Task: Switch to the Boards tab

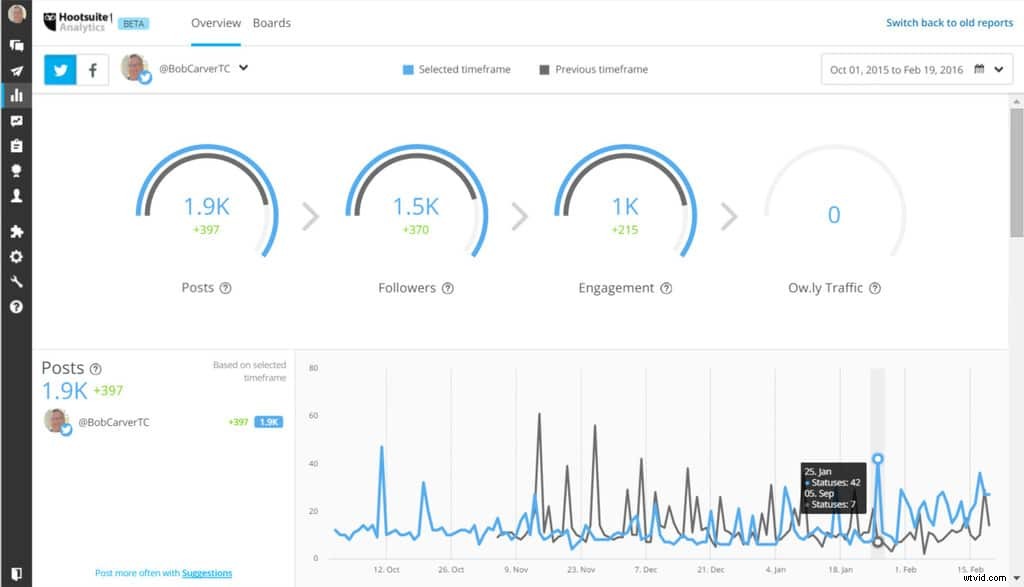Action: pos(271,22)
